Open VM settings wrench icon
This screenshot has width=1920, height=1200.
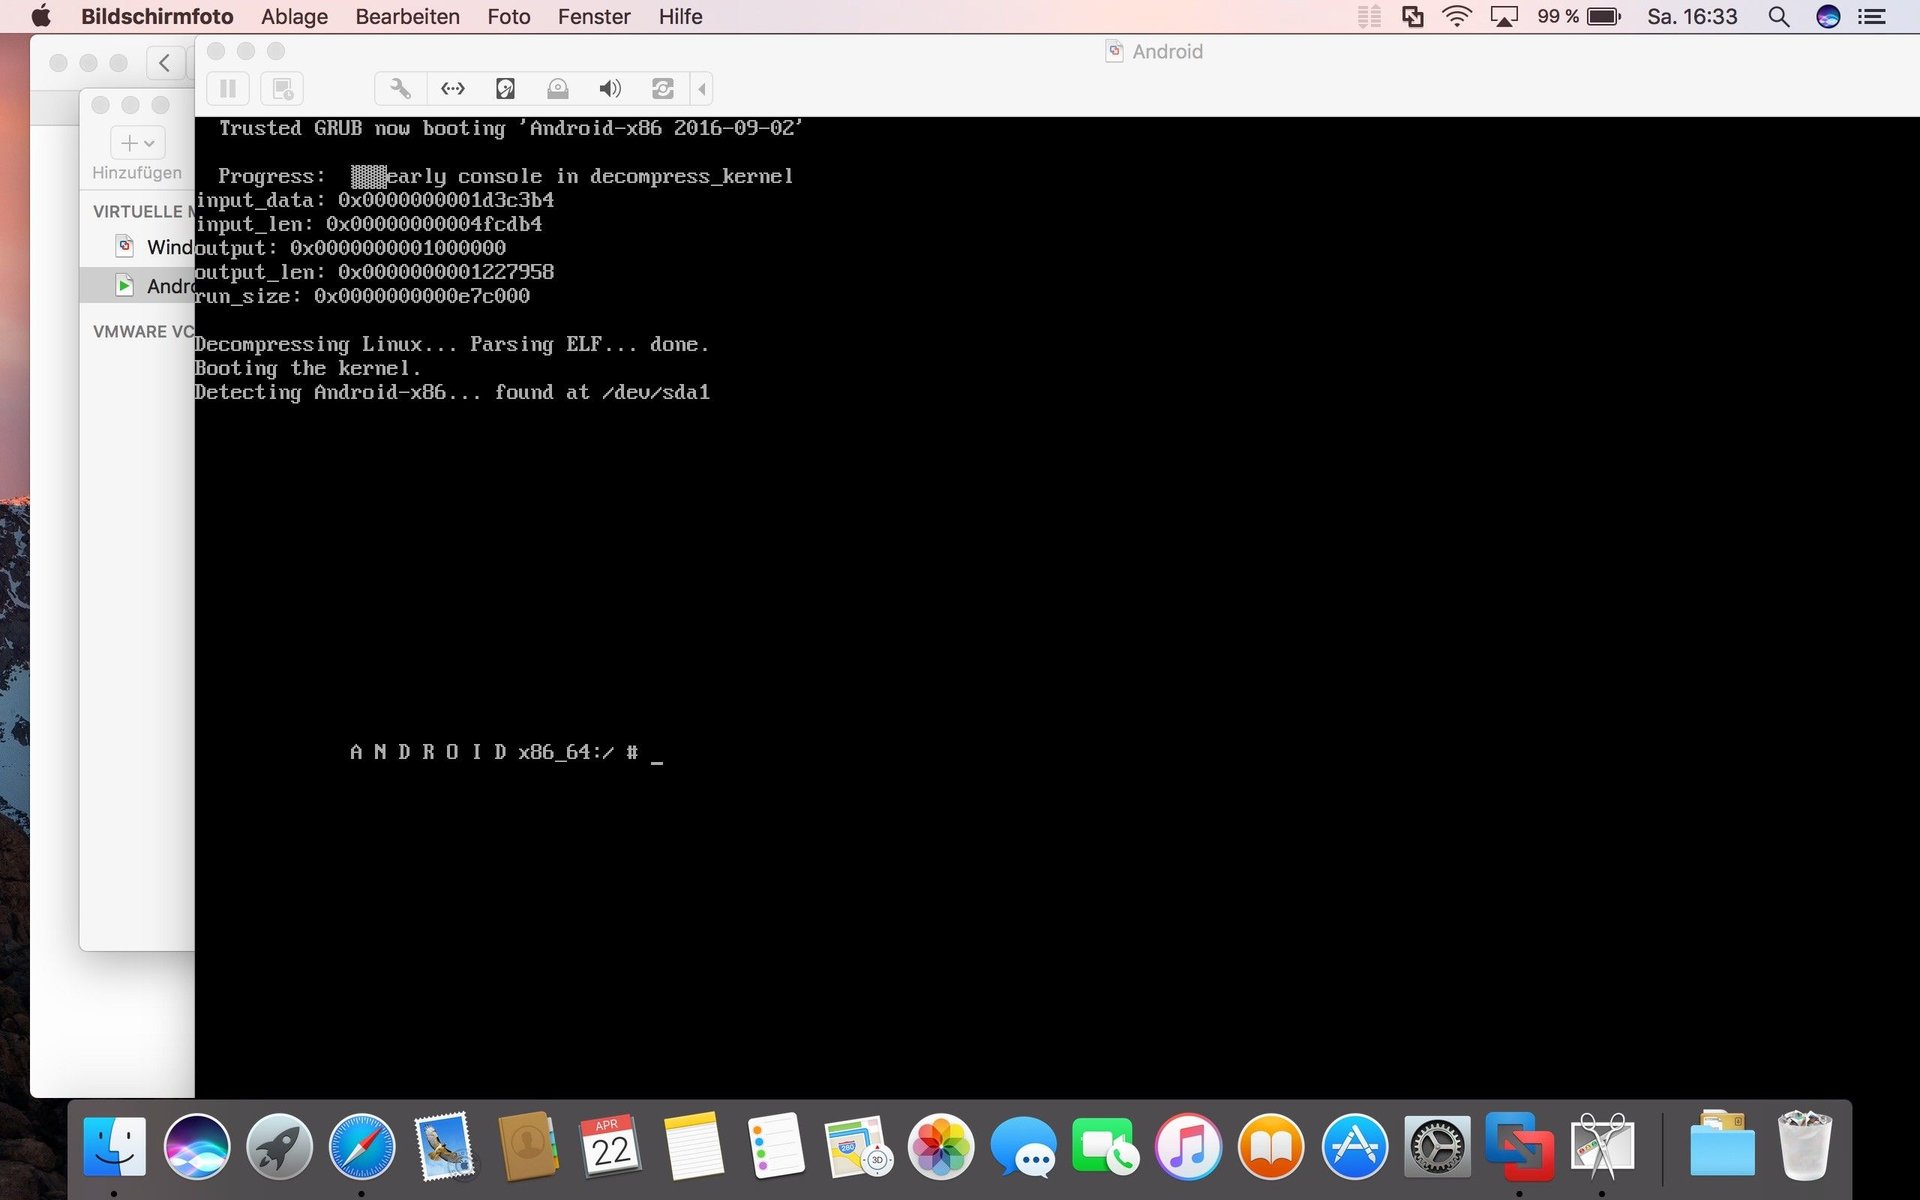click(400, 89)
